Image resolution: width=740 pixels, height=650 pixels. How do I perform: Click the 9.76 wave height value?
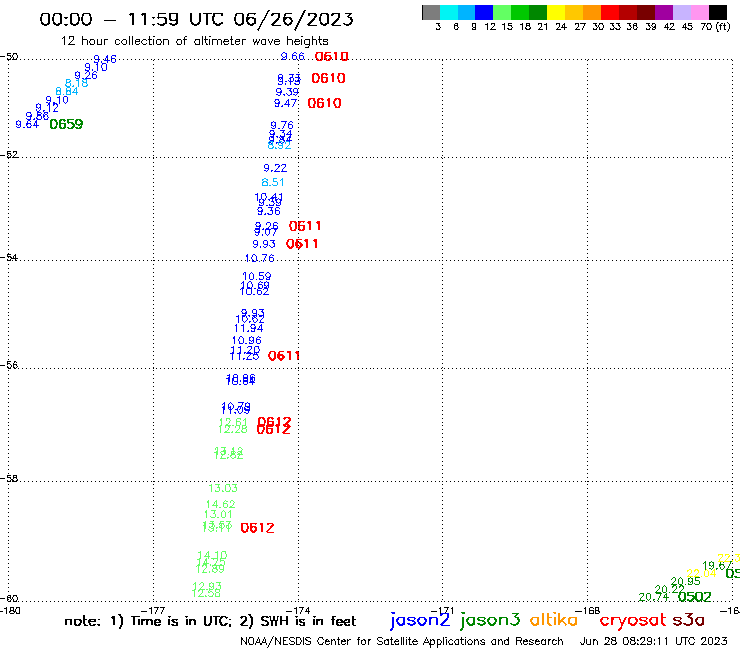pyautogui.click(x=282, y=125)
